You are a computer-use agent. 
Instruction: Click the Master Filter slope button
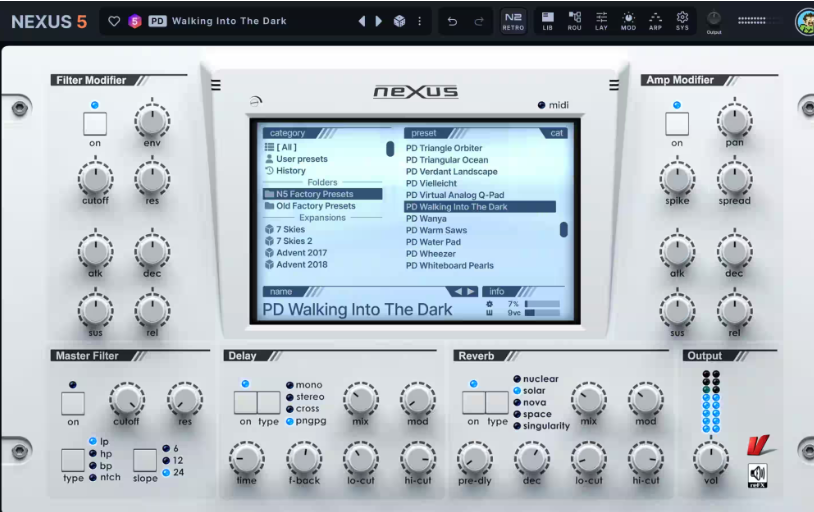click(145, 460)
